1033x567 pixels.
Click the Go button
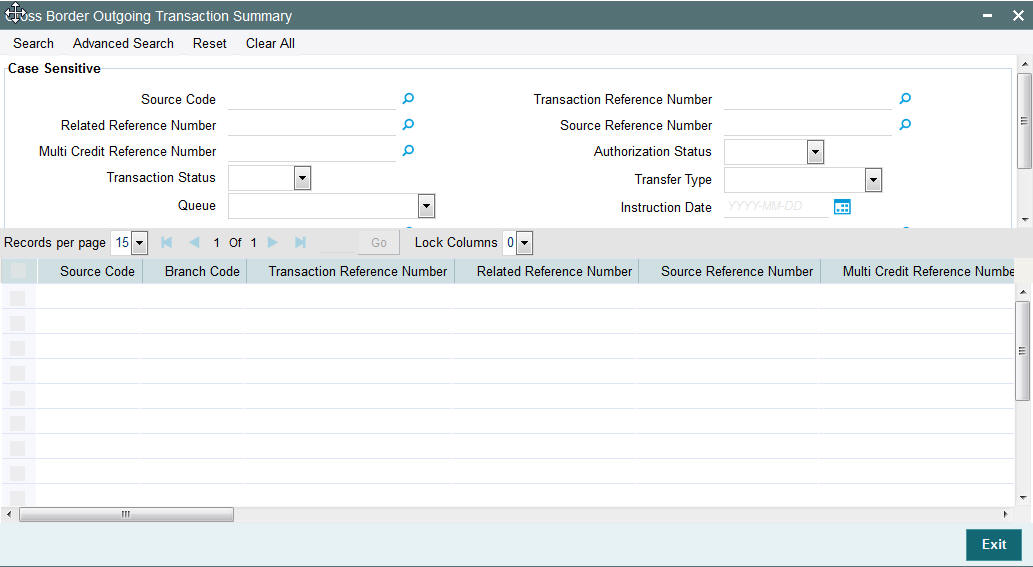coord(379,242)
